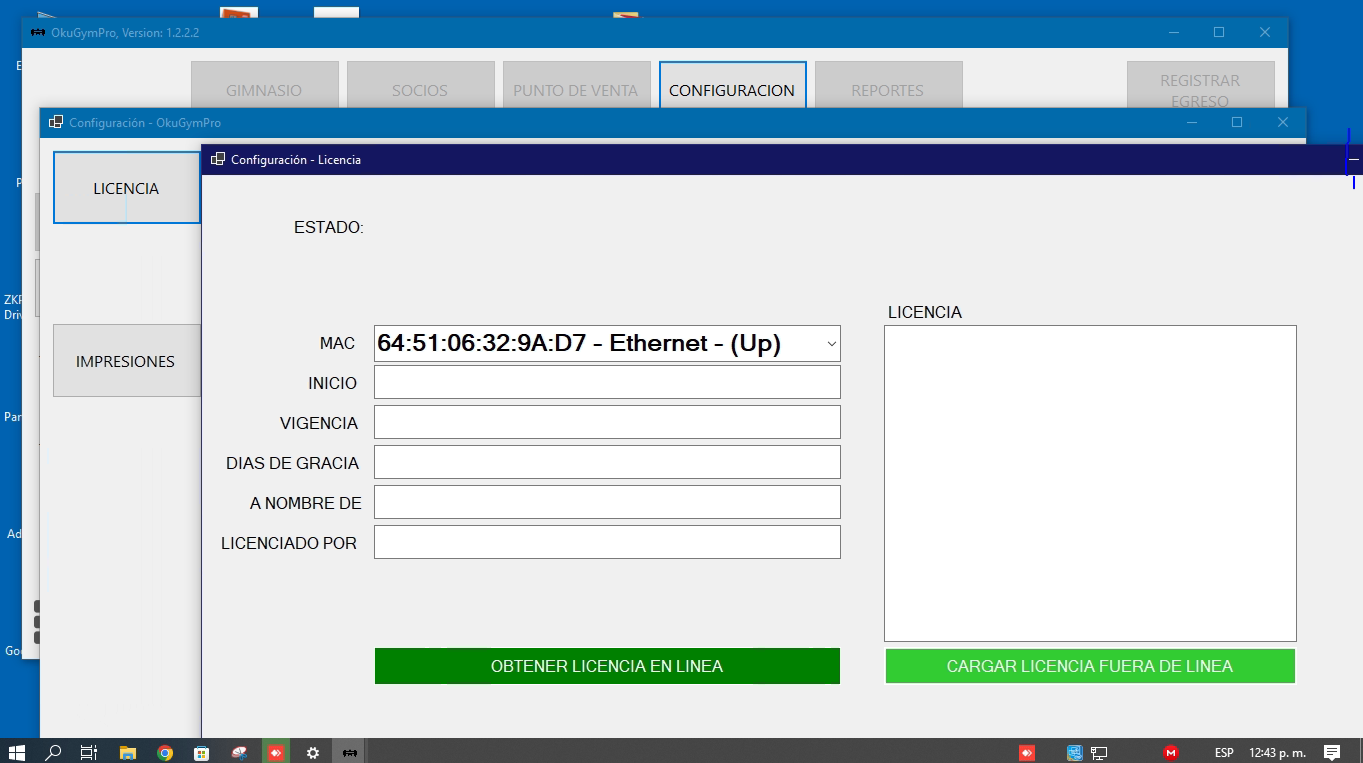Click the Settings gear taskbar icon
This screenshot has width=1363, height=763.
[x=313, y=752]
